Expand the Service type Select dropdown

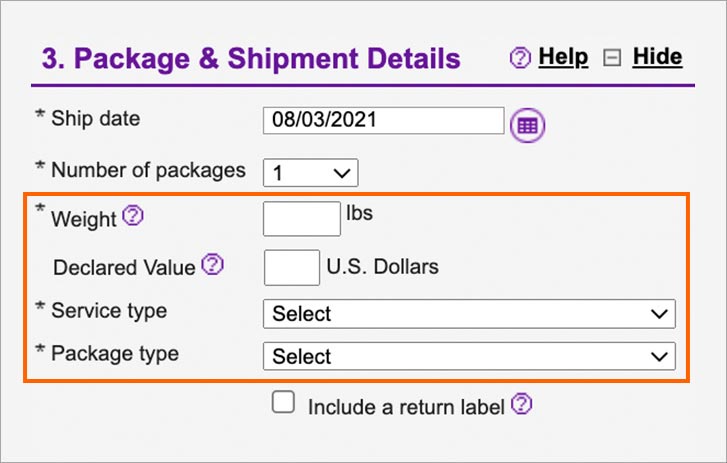[469, 314]
